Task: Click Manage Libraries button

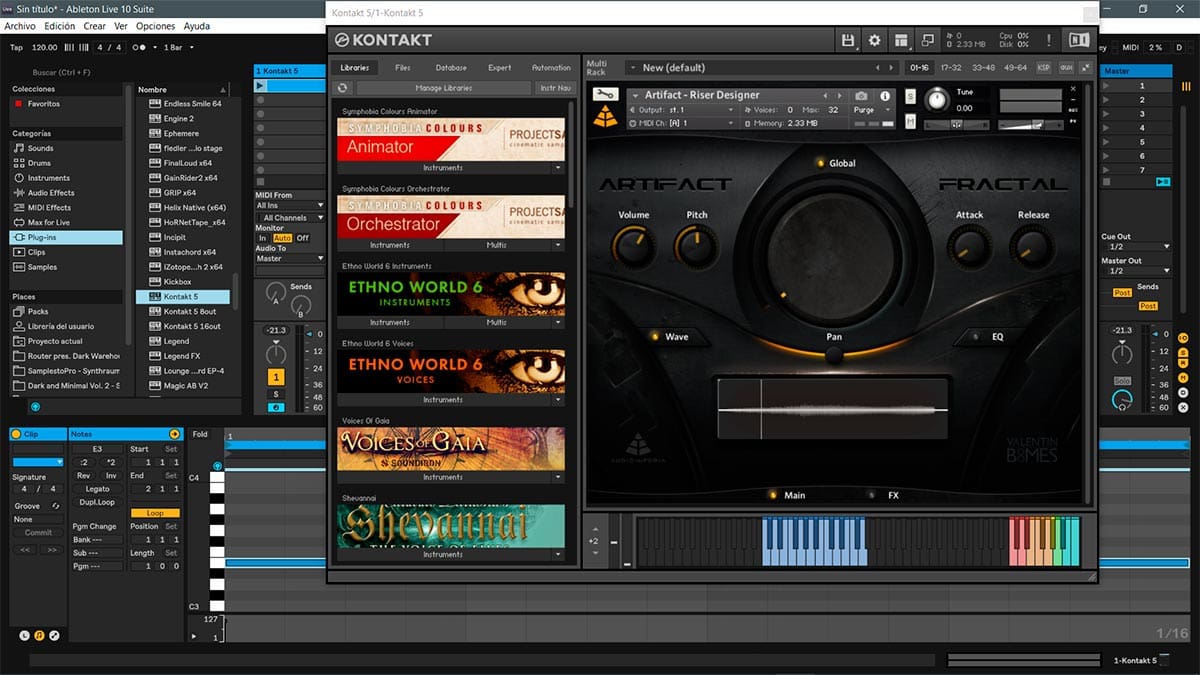Action: (443, 88)
